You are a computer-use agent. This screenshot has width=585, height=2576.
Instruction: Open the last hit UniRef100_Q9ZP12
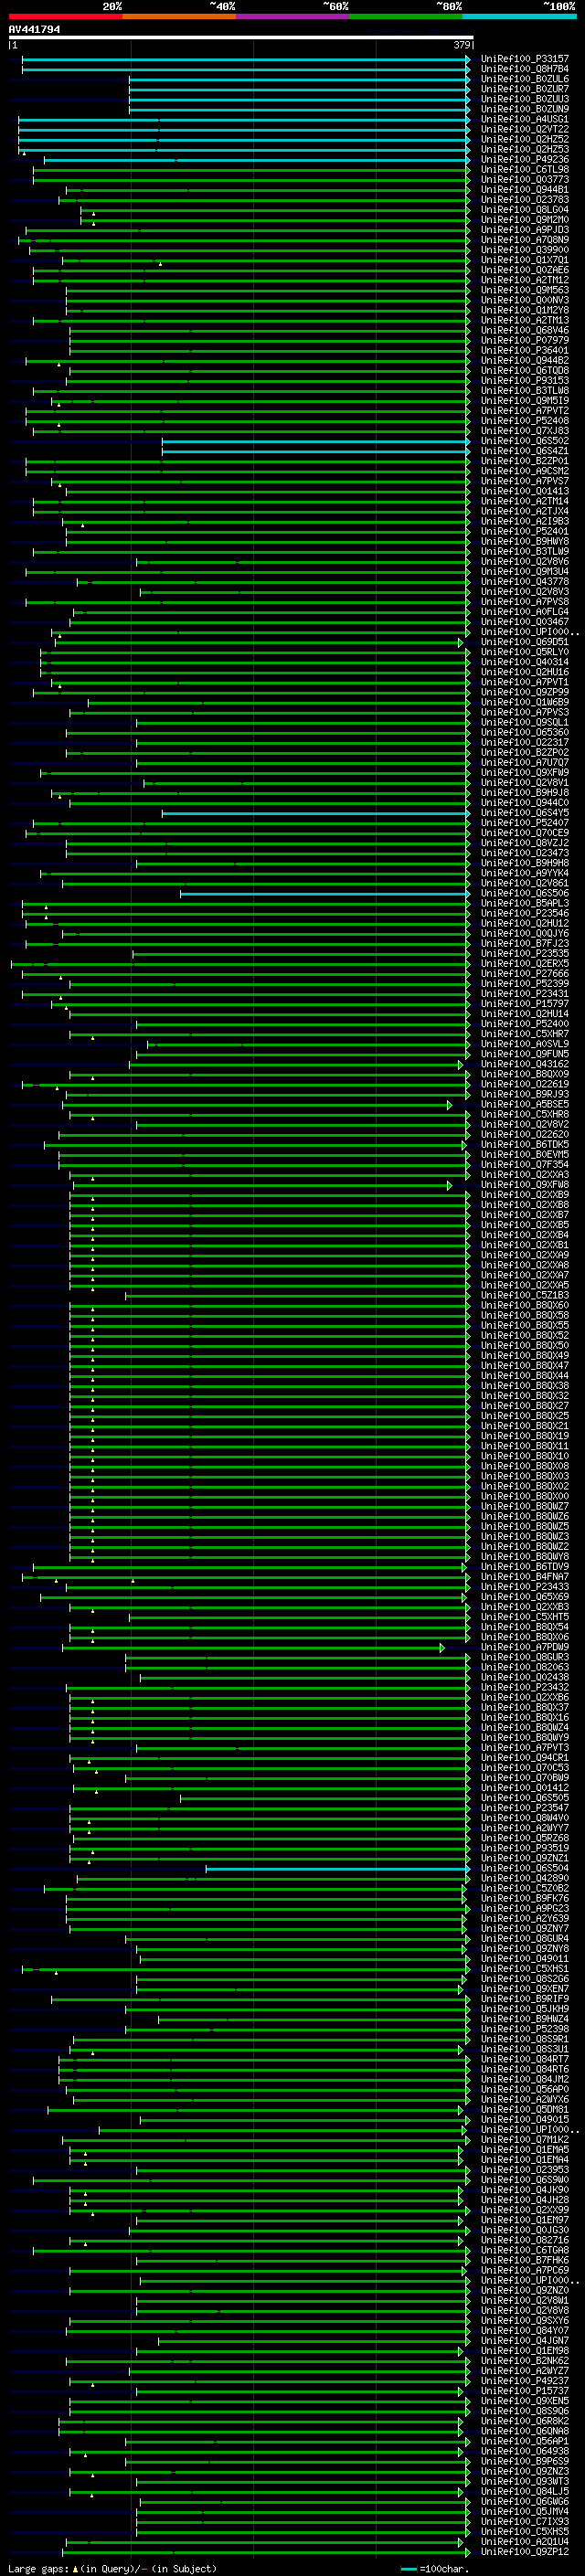[525, 2551]
